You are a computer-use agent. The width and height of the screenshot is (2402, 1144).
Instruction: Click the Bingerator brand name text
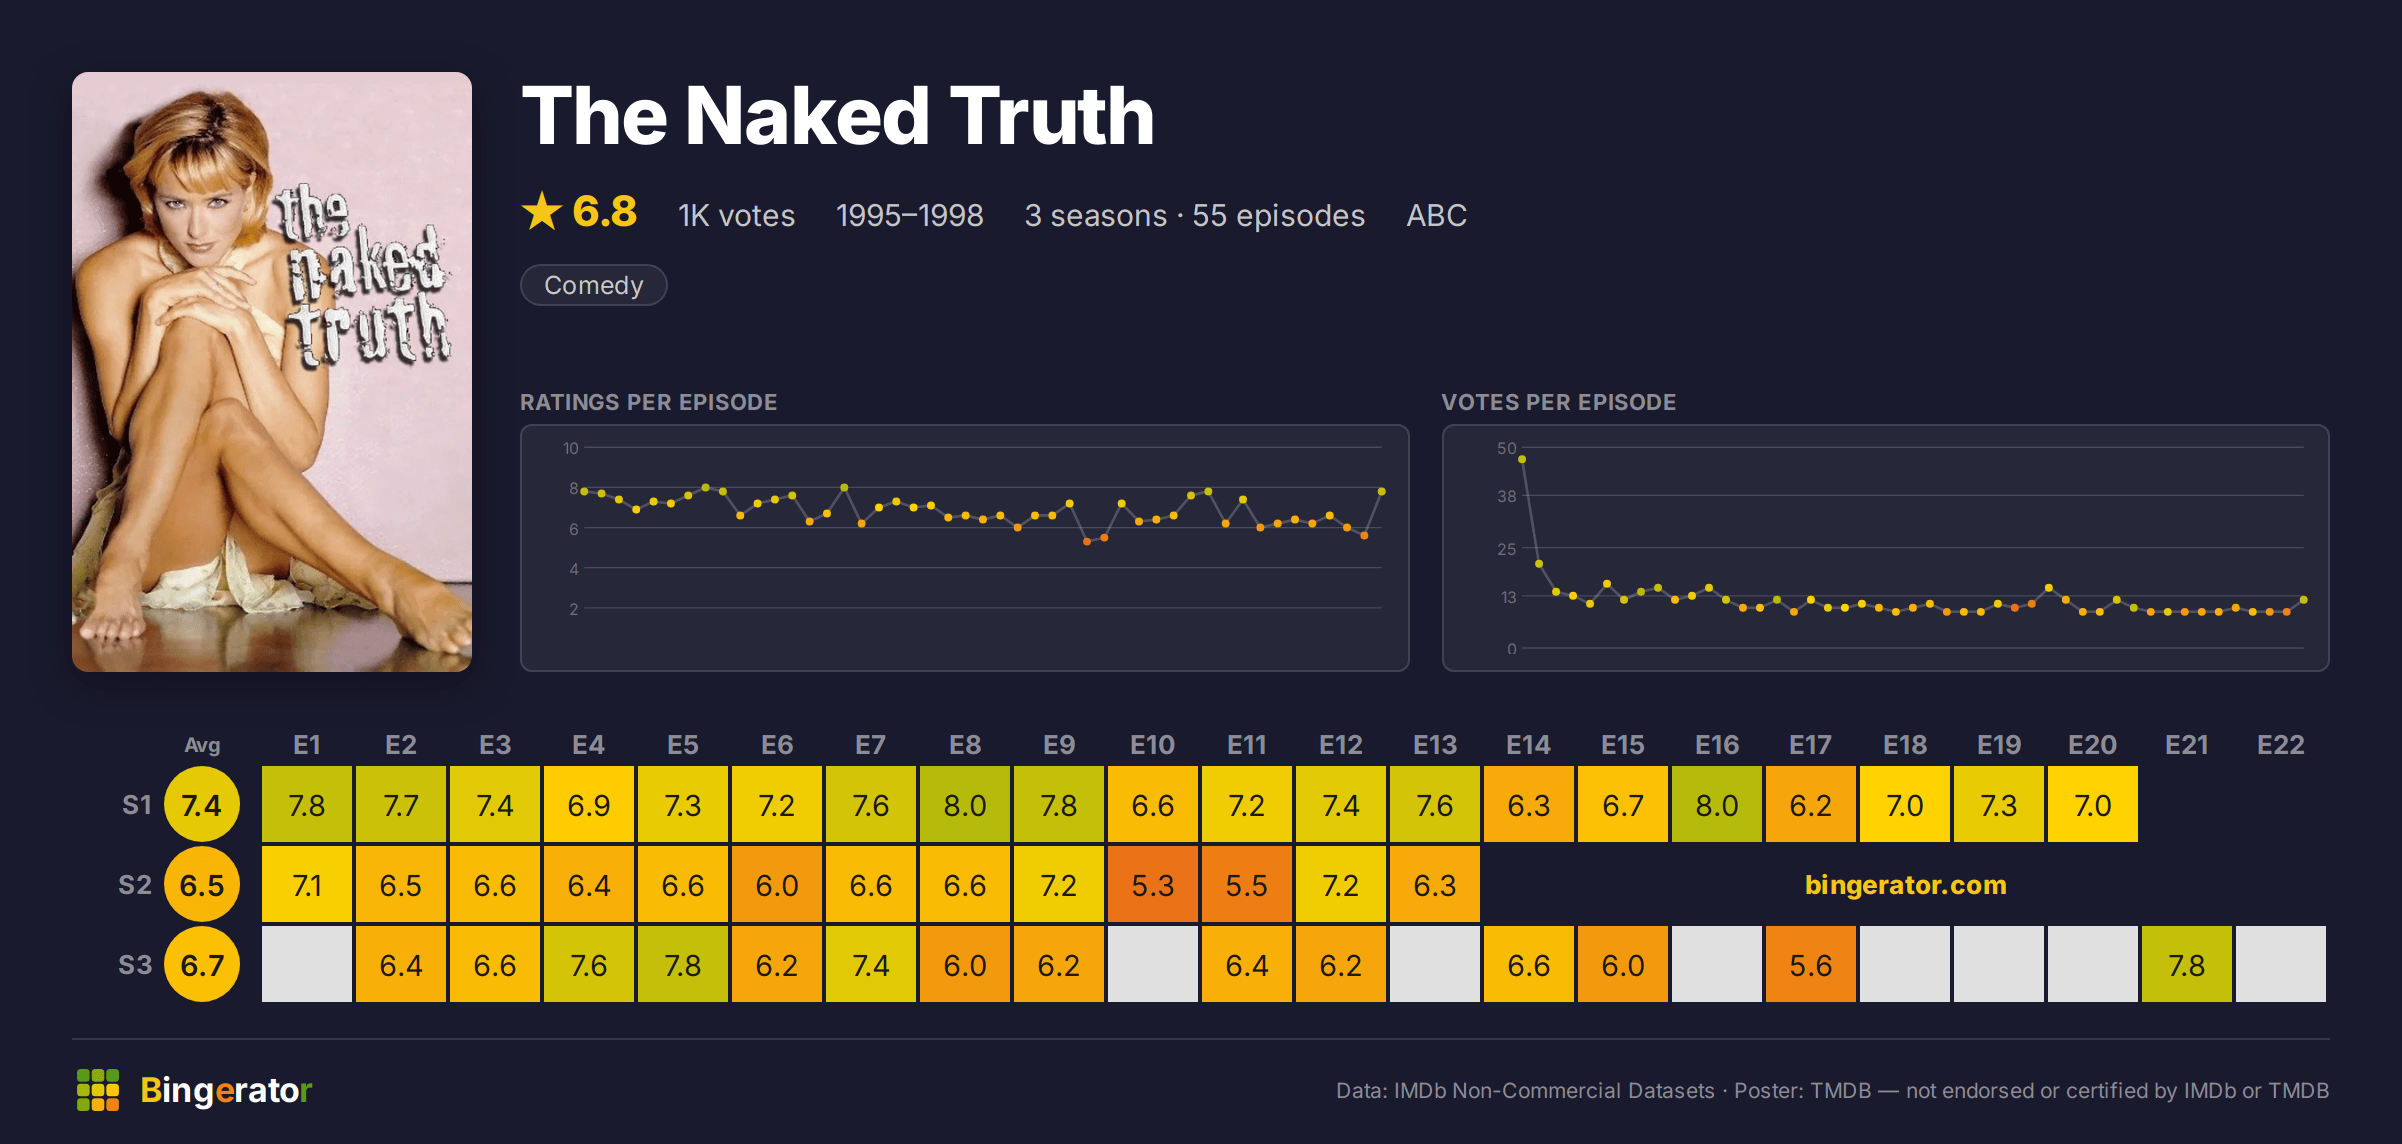(x=226, y=1090)
